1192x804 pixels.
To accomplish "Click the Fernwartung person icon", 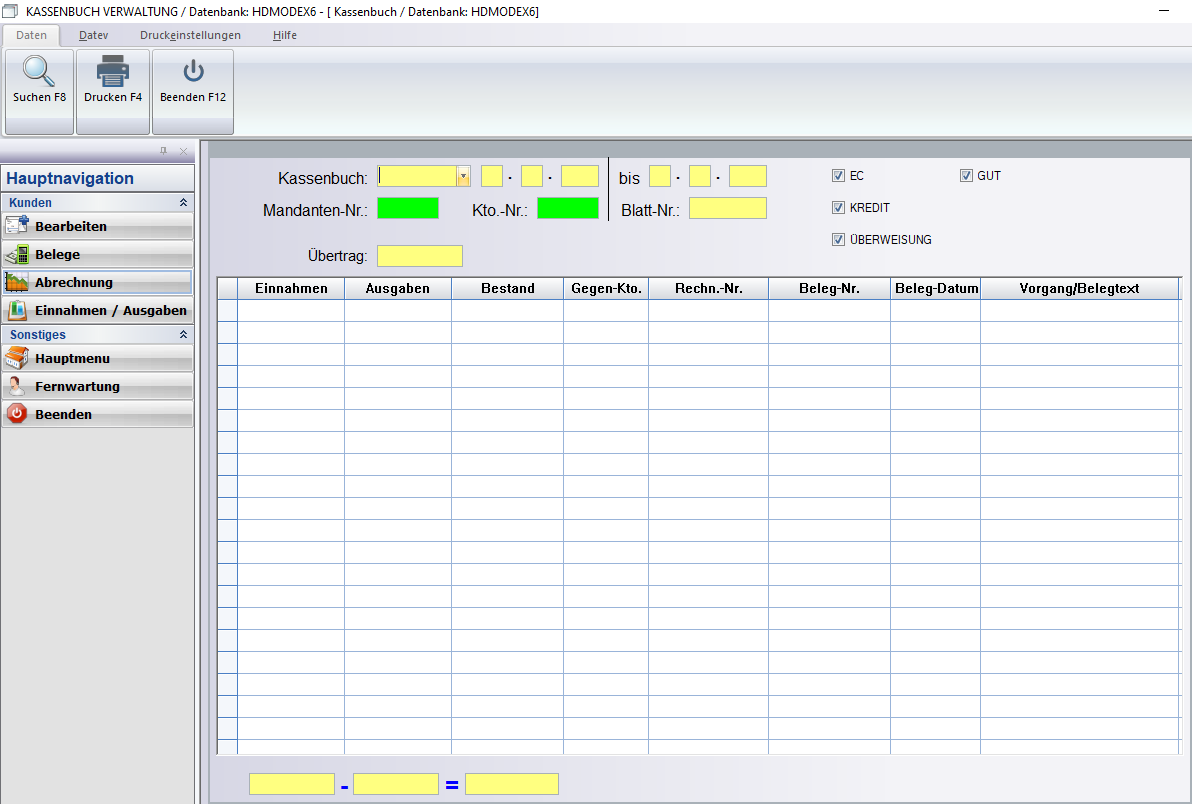I will pos(17,386).
